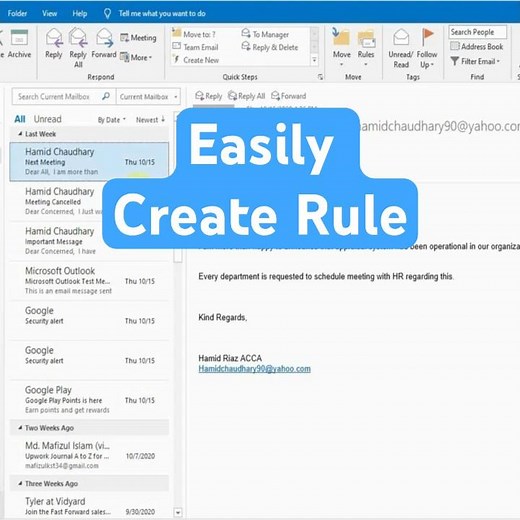Viewport: 520px width, 520px height.
Task: Collapse the Three Weeks Ago group
Action: click(x=20, y=483)
